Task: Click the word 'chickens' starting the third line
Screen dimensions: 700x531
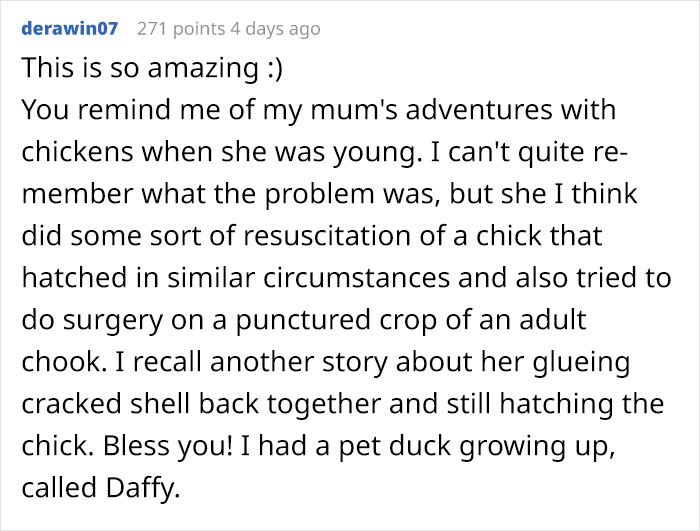Action: point(77,151)
